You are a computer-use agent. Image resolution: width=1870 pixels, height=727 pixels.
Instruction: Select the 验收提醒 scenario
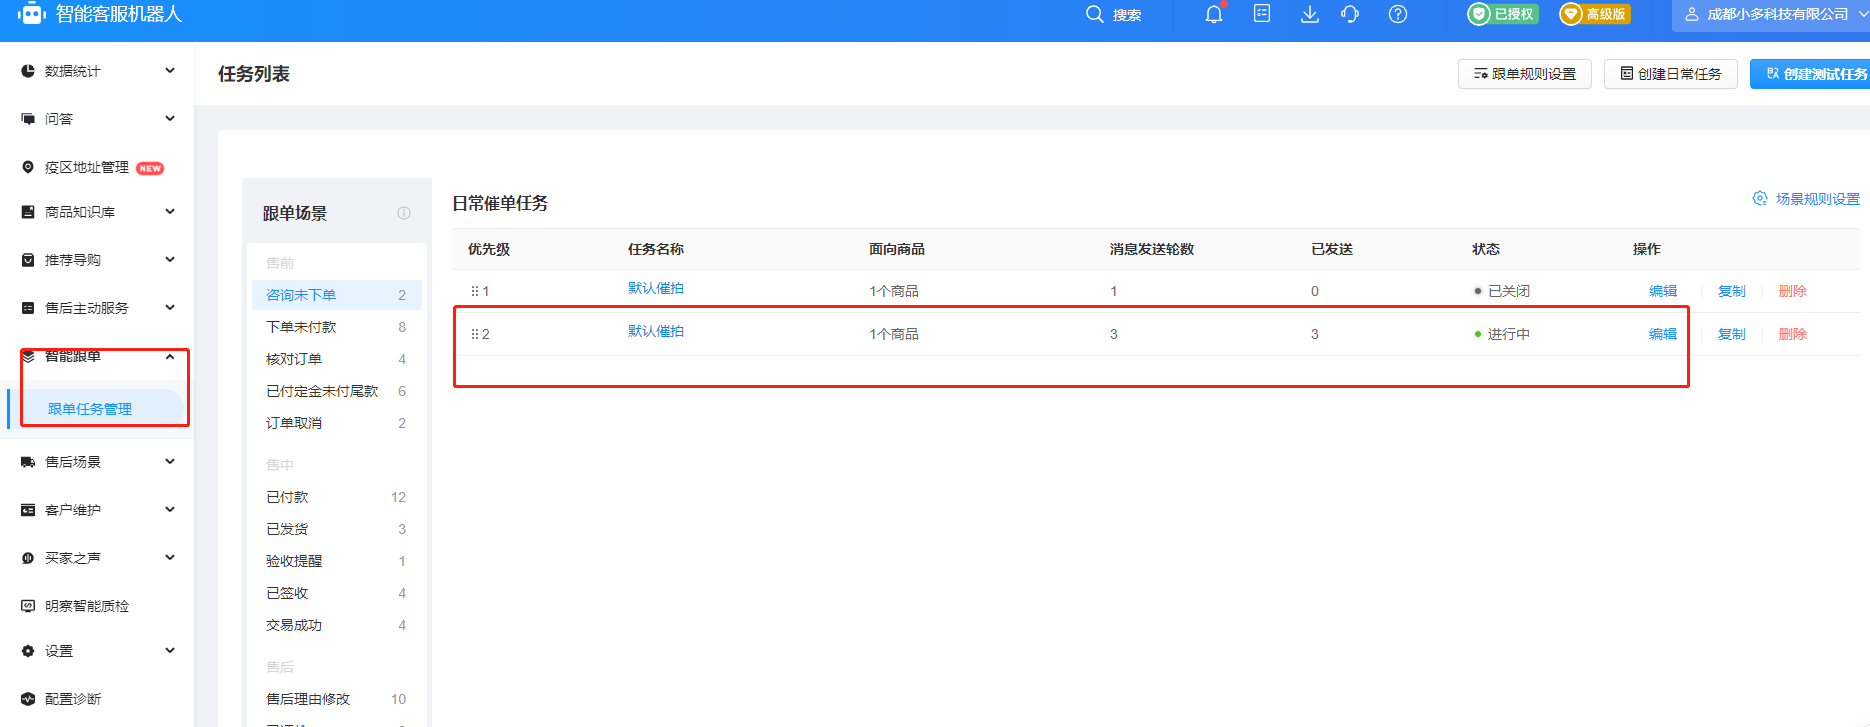click(336, 561)
